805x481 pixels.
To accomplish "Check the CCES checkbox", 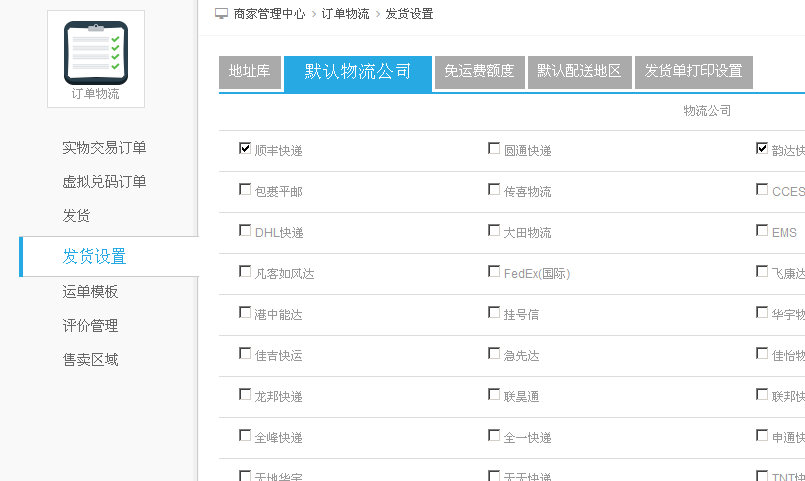I will point(762,189).
